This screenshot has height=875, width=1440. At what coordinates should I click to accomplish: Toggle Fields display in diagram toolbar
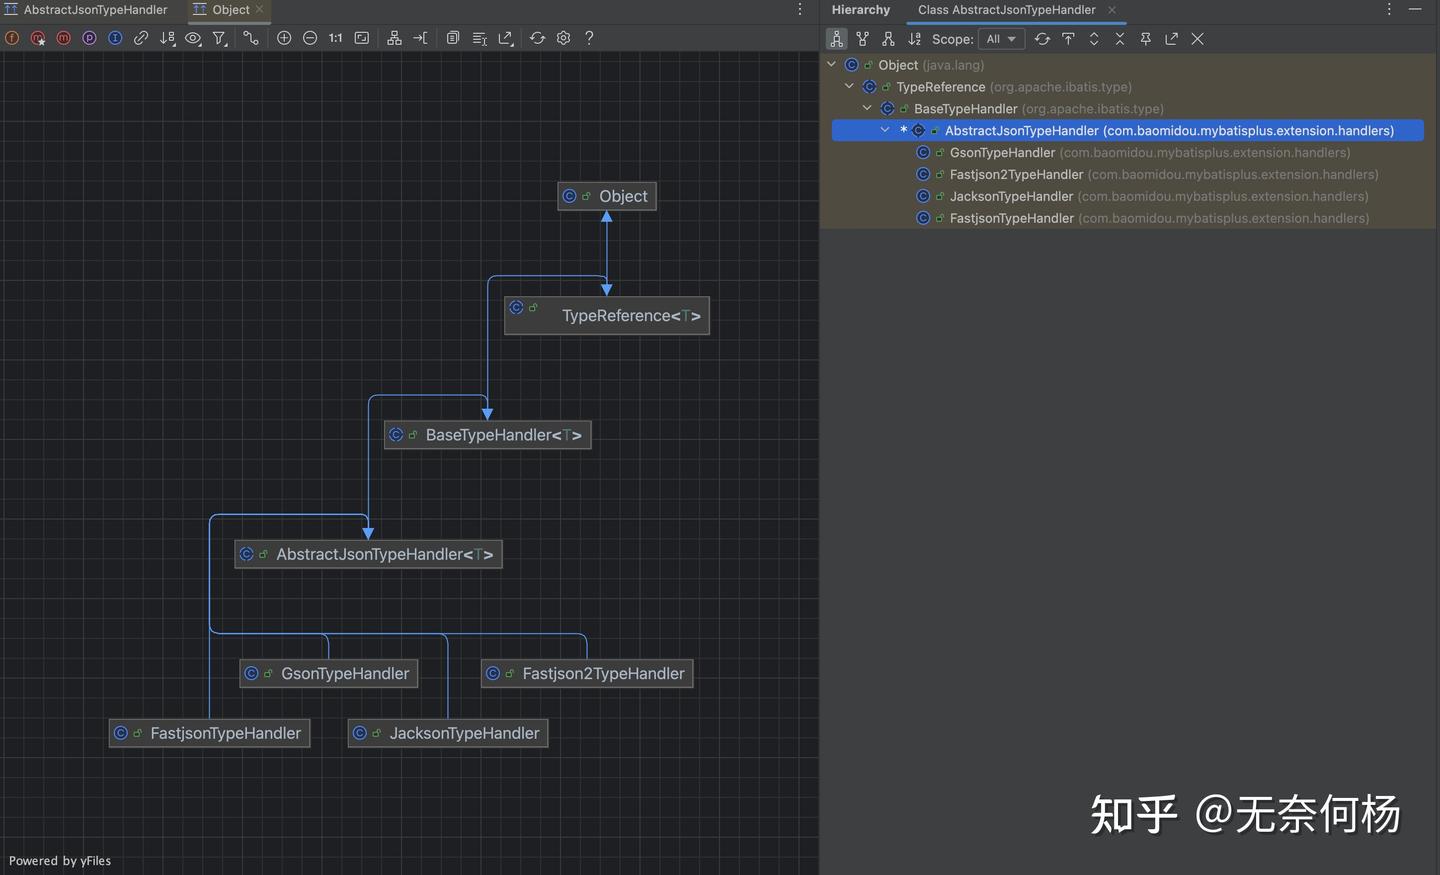(x=12, y=38)
